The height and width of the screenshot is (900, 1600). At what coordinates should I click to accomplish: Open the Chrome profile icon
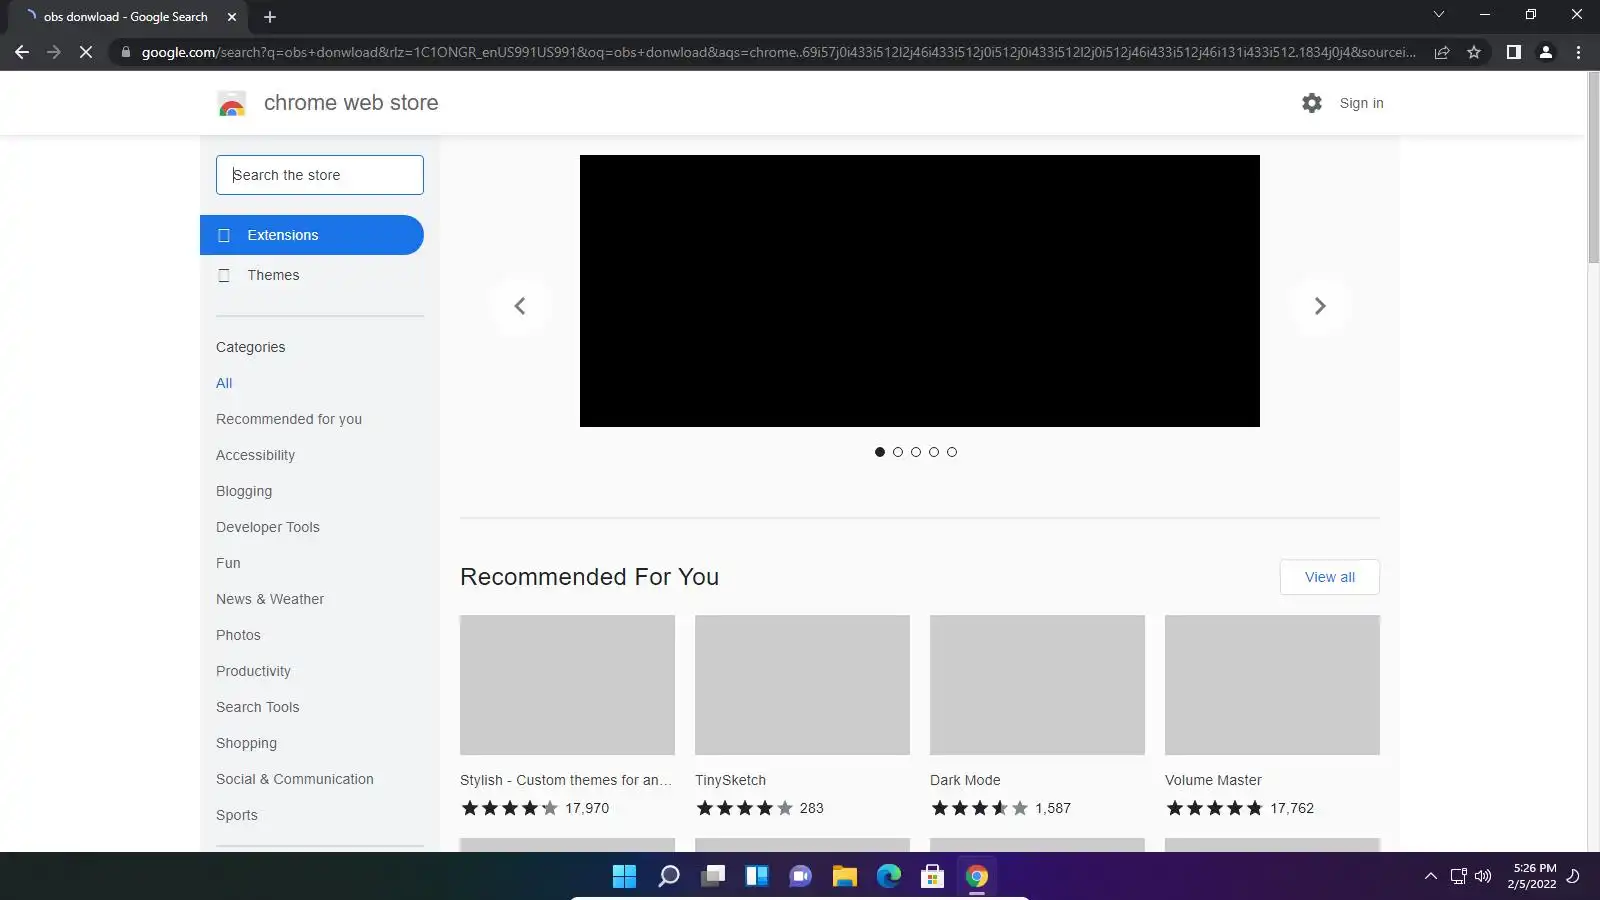pos(1546,52)
